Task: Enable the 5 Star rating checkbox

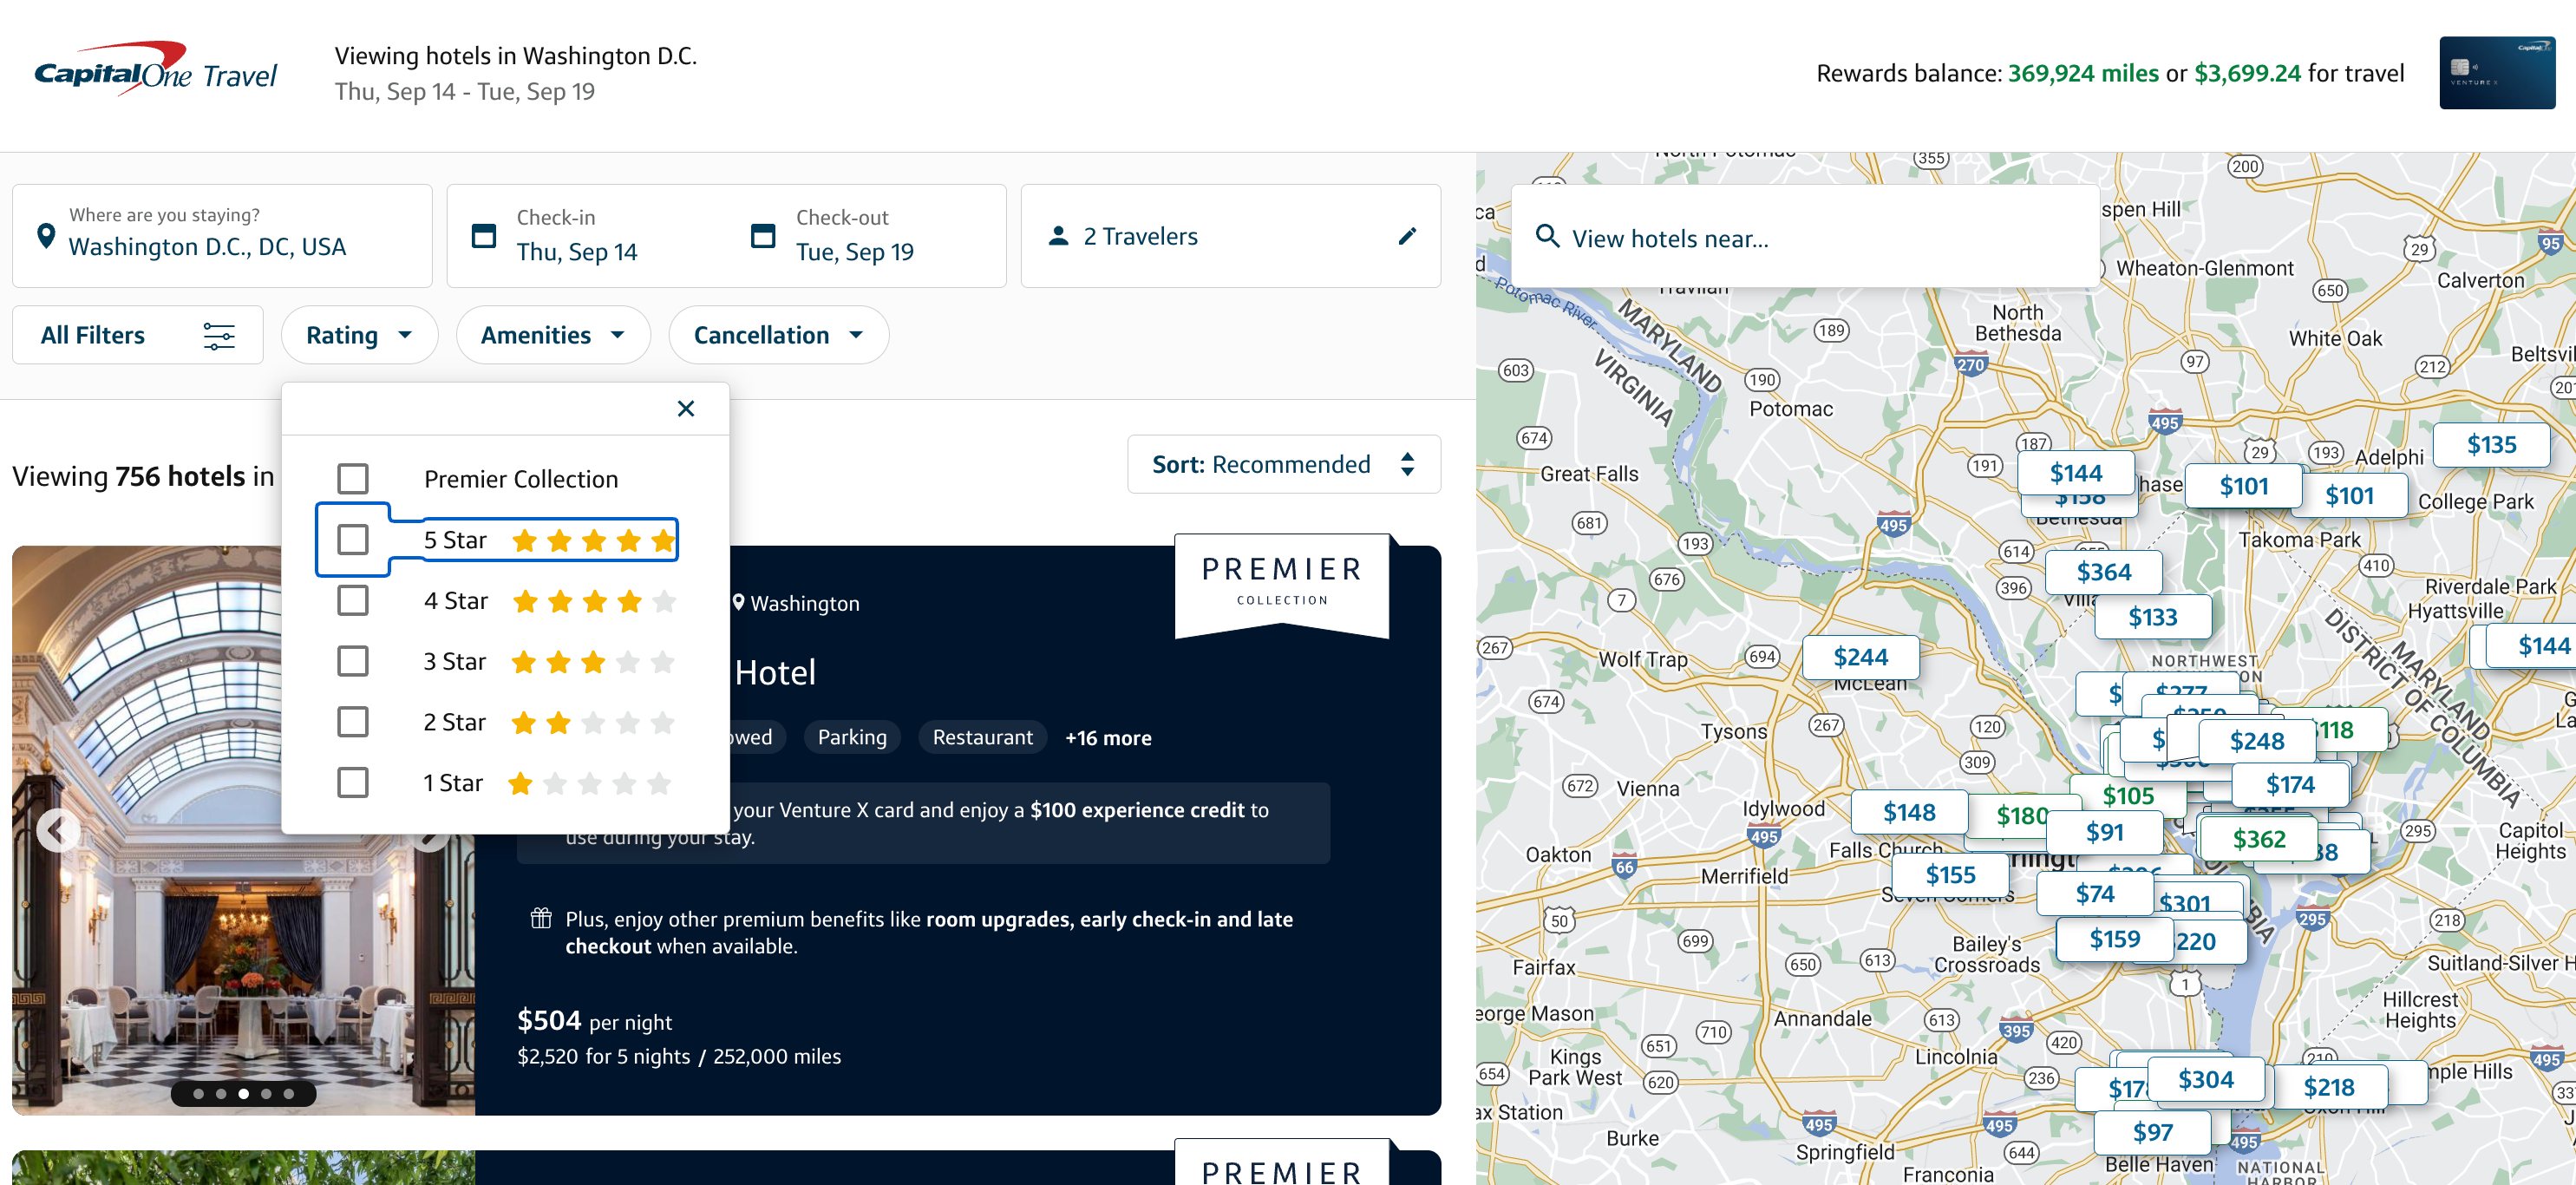Action: 351,538
